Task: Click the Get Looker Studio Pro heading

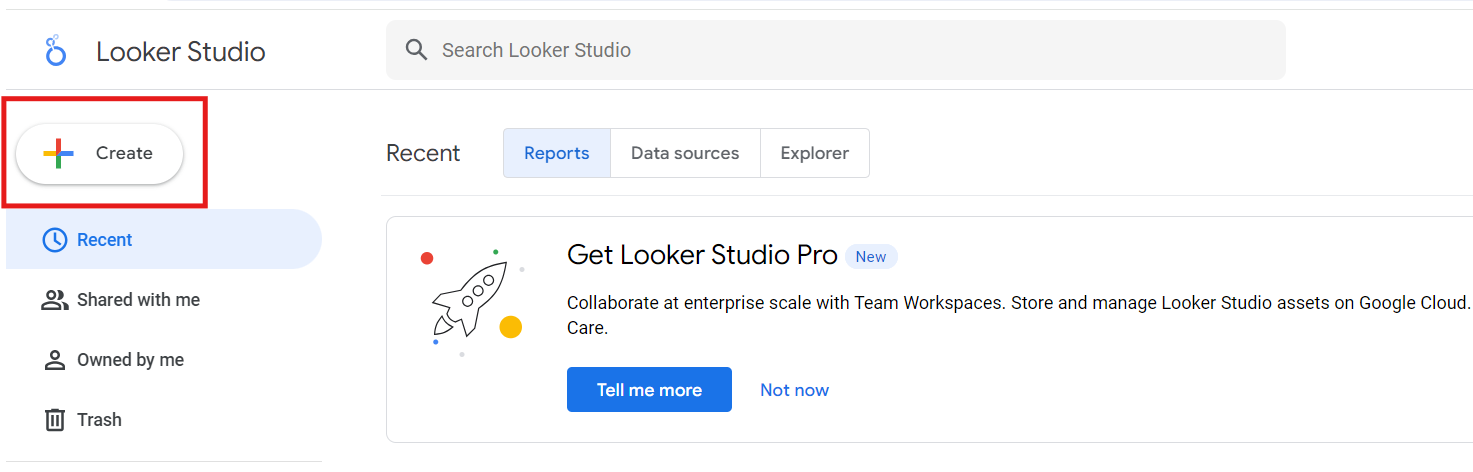Action: pos(702,255)
